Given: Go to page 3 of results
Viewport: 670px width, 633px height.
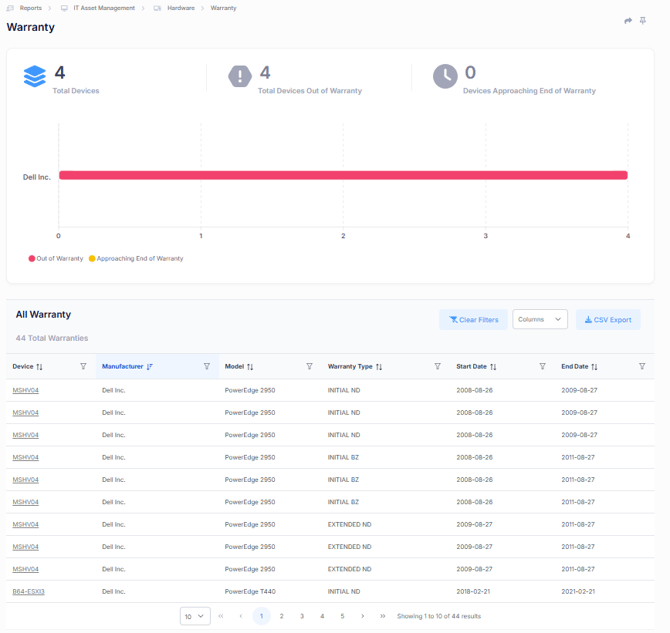Looking at the screenshot, I should pyautogui.click(x=302, y=616).
